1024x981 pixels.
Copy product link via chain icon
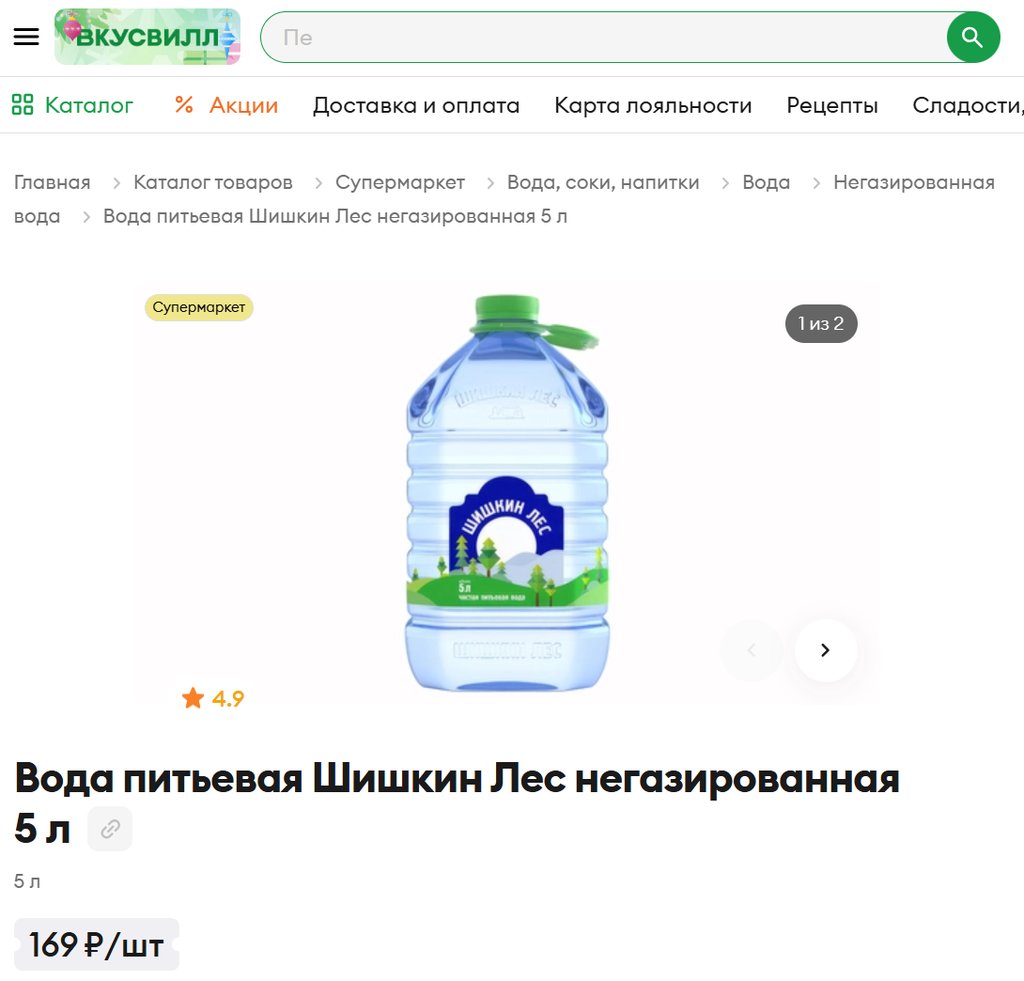click(110, 829)
